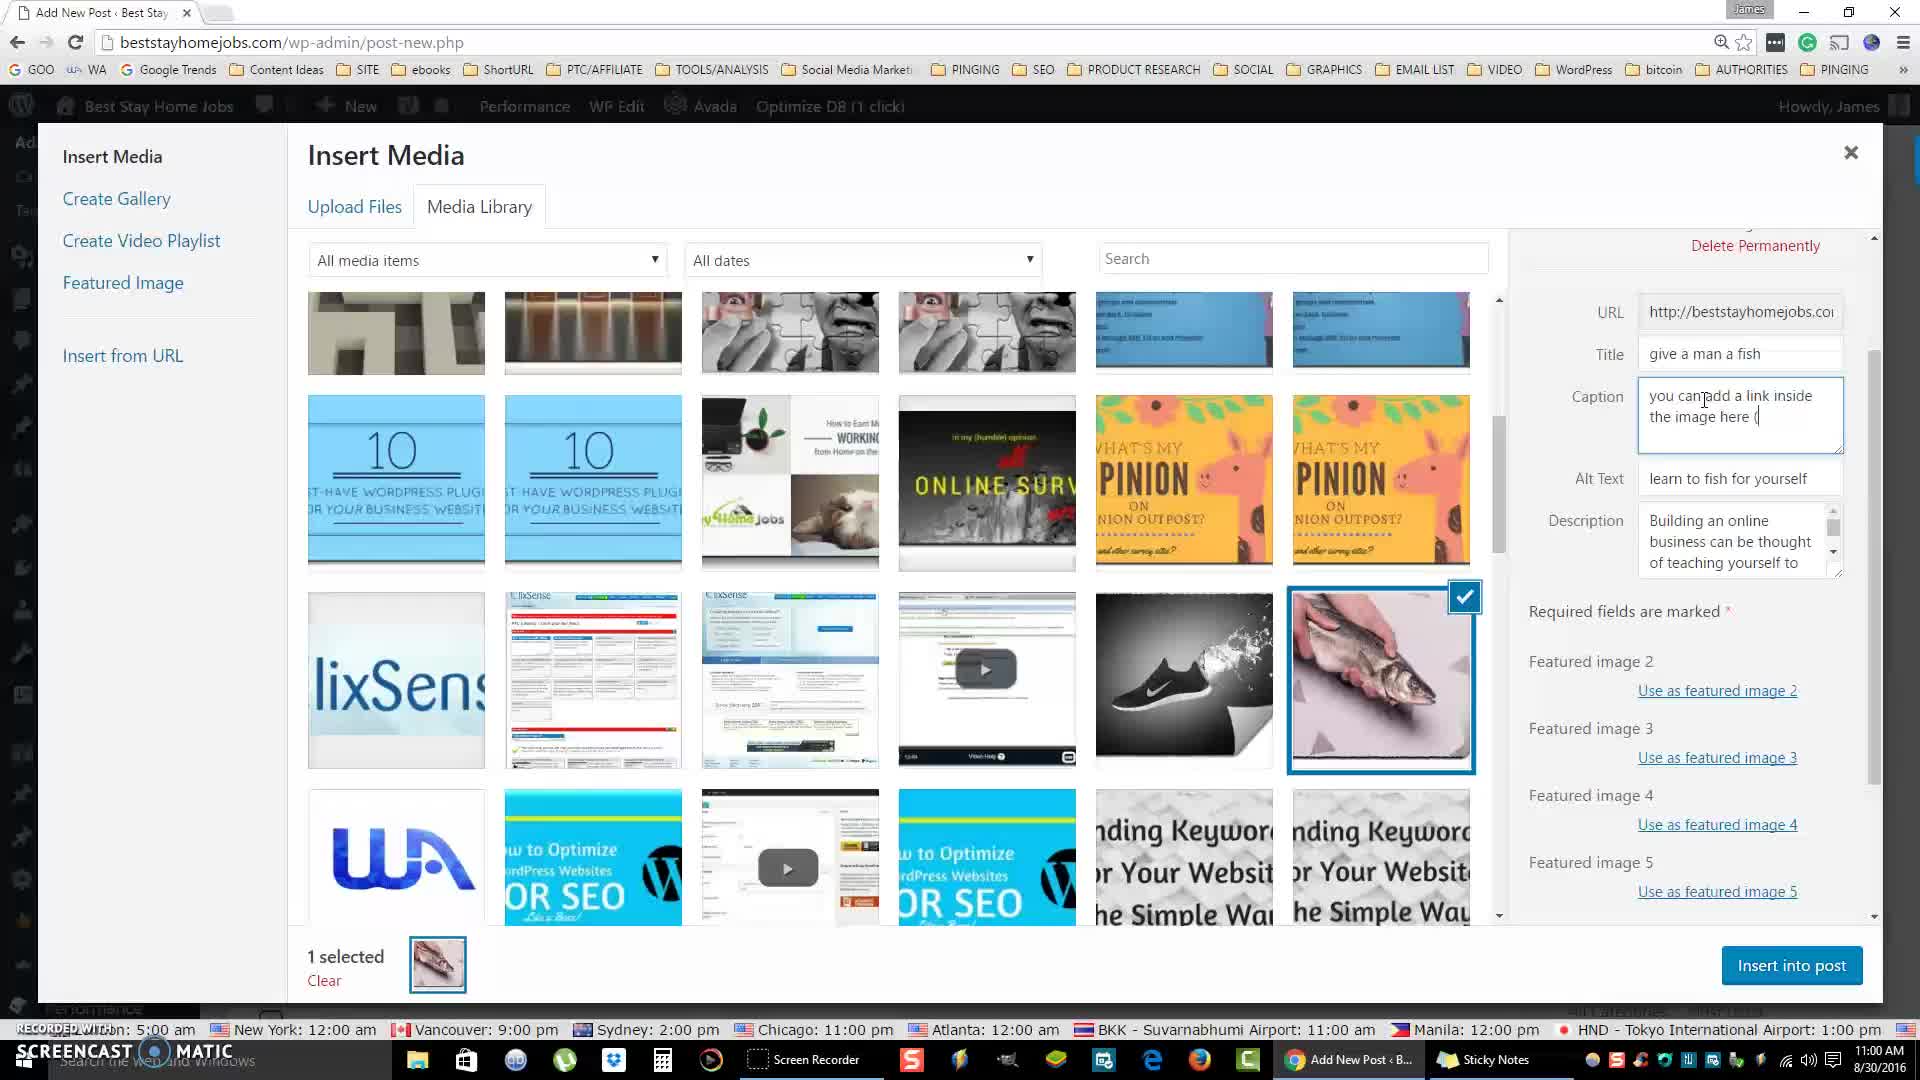The height and width of the screenshot is (1080, 1920).
Task: Click the red S app in taskbar
Action: click(911, 1060)
